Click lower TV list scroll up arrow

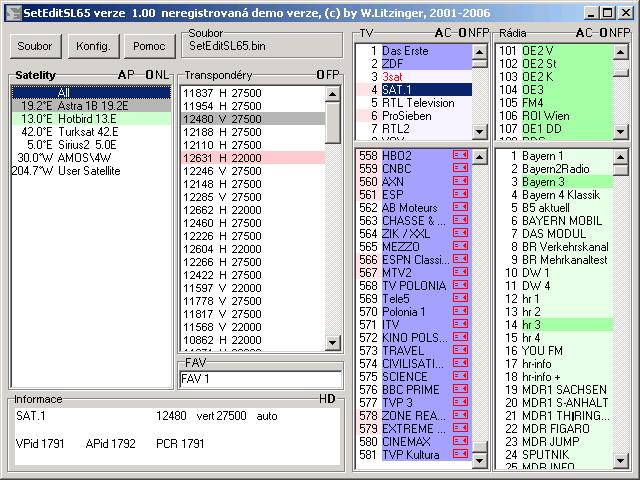[x=480, y=157]
